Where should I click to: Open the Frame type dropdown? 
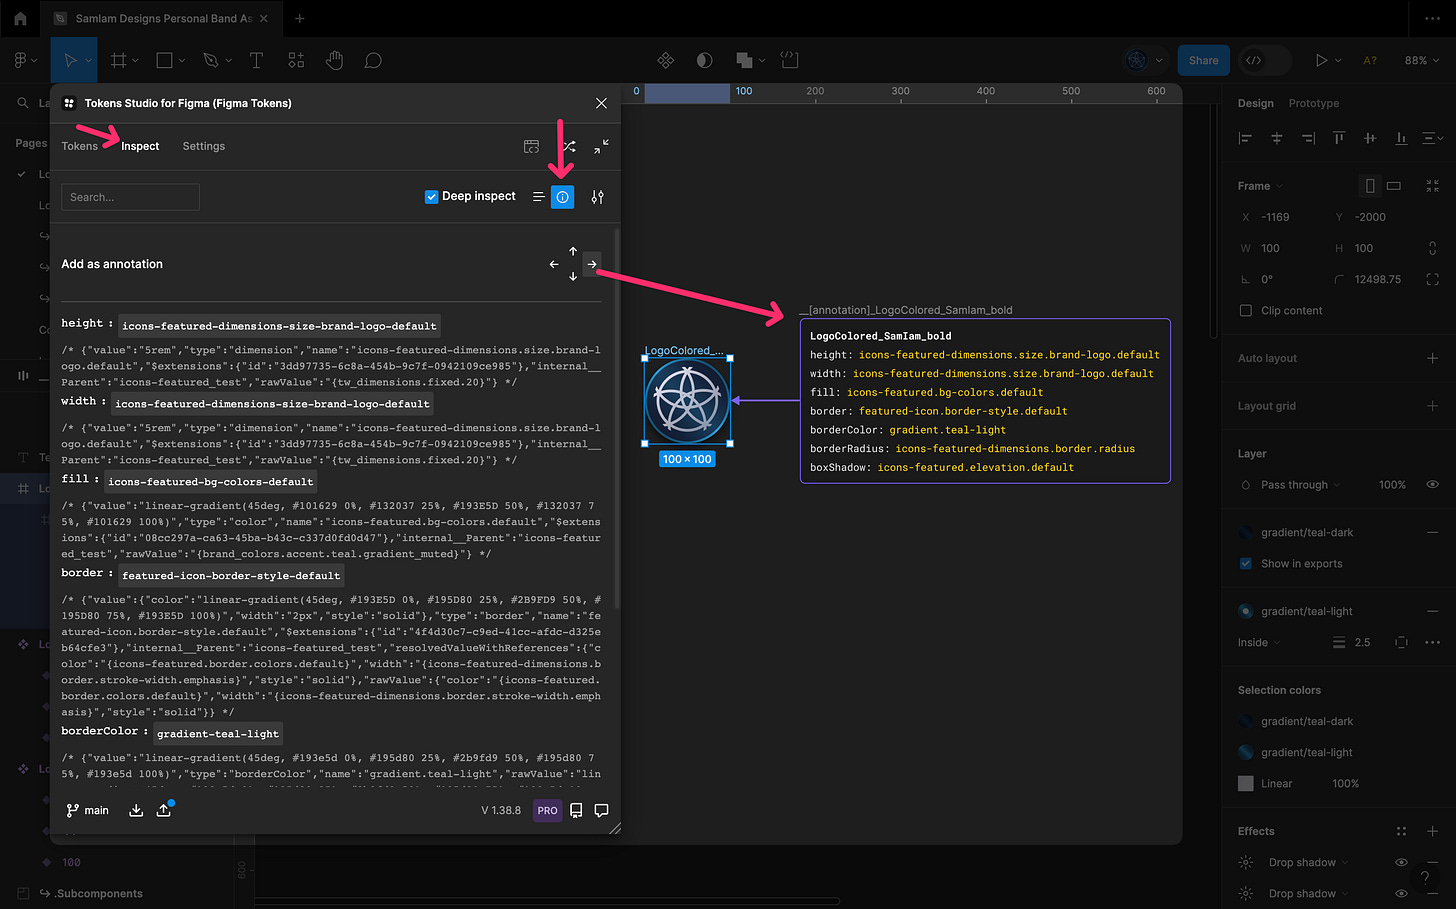click(1260, 186)
